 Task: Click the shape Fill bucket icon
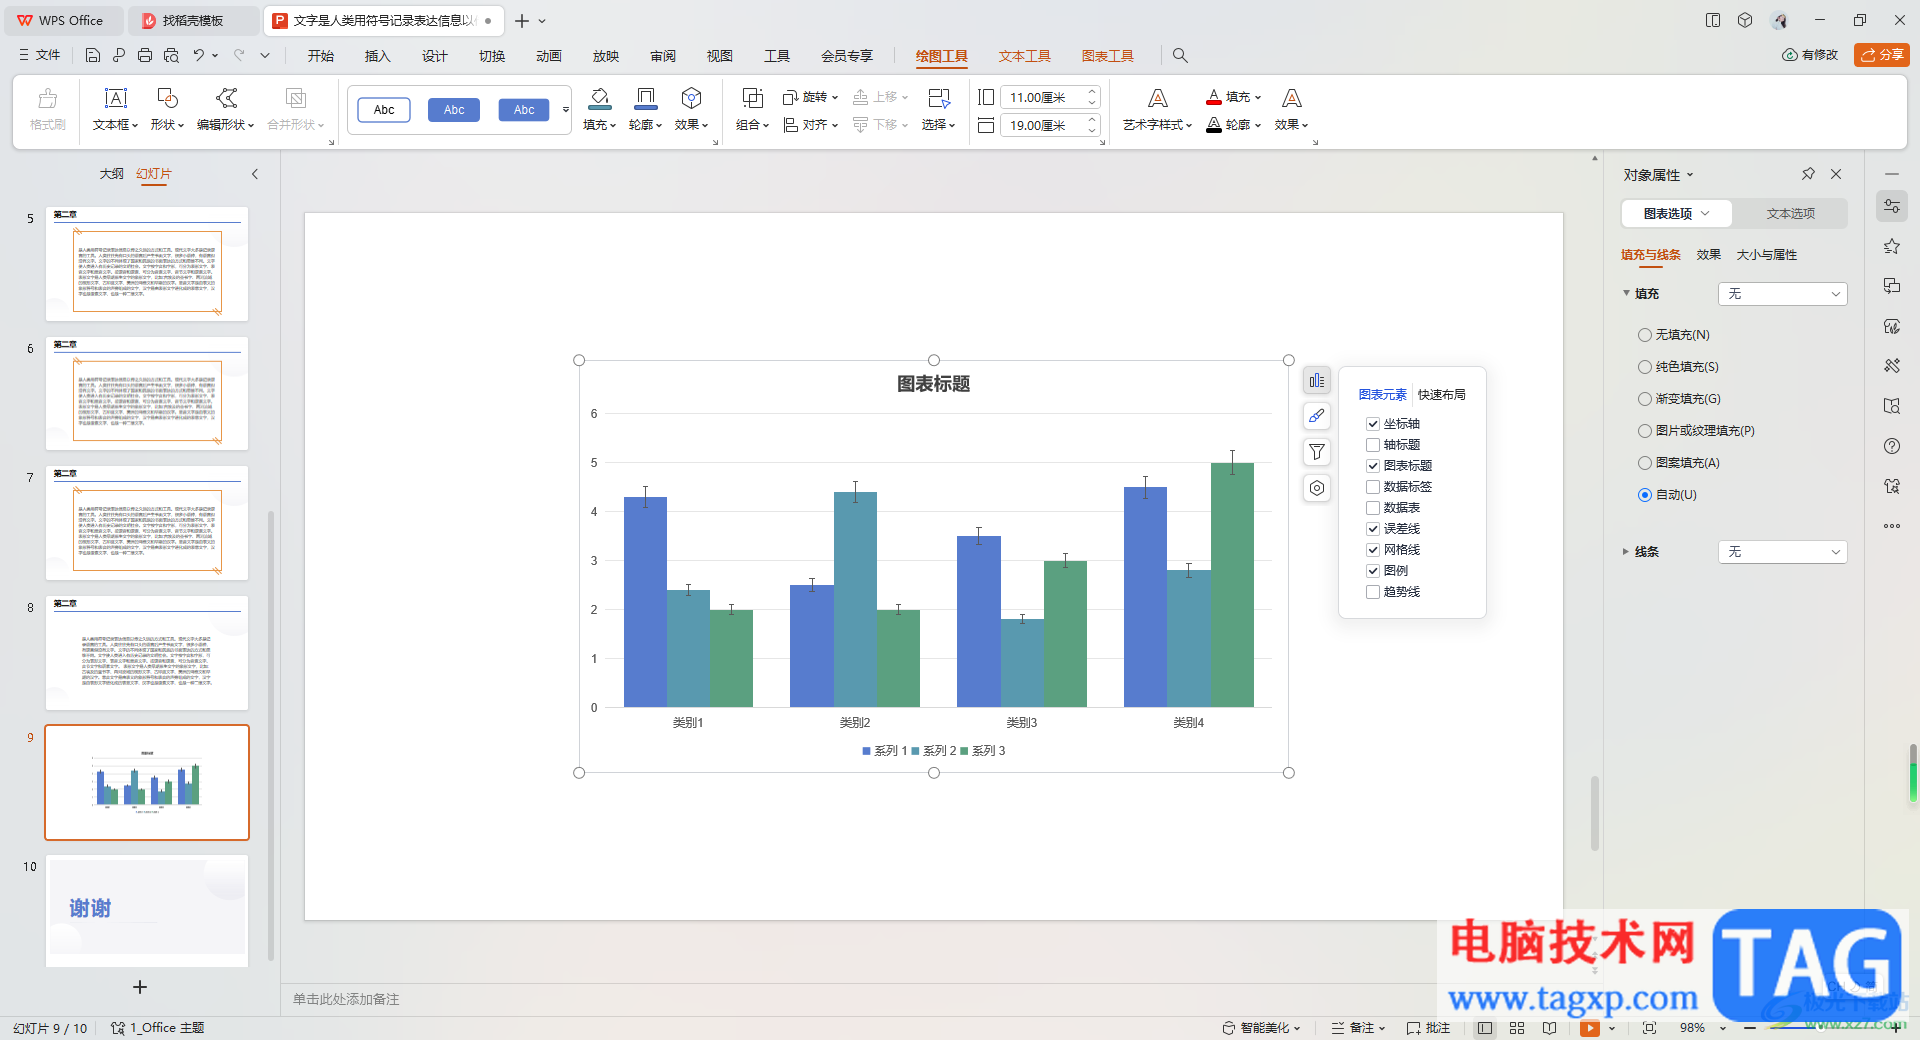(x=599, y=98)
